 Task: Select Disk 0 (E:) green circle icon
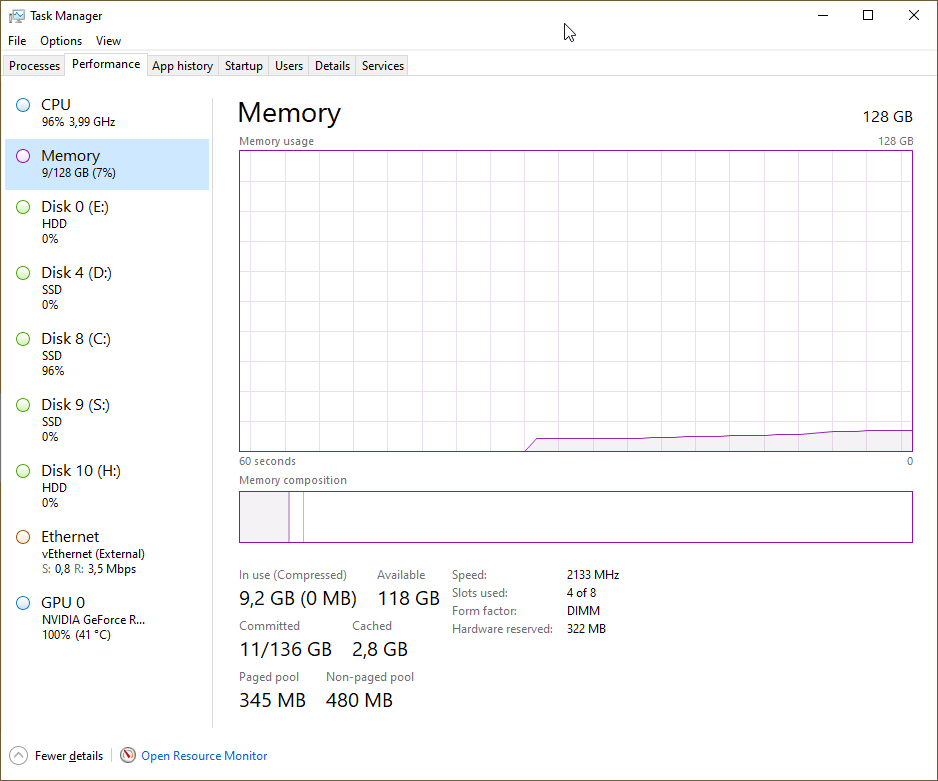[23, 207]
